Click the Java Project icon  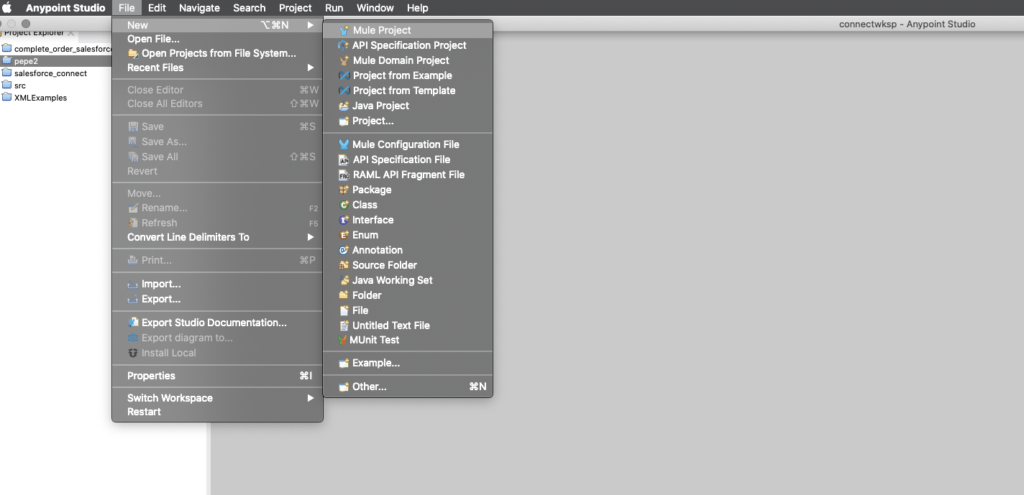pyautogui.click(x=344, y=106)
